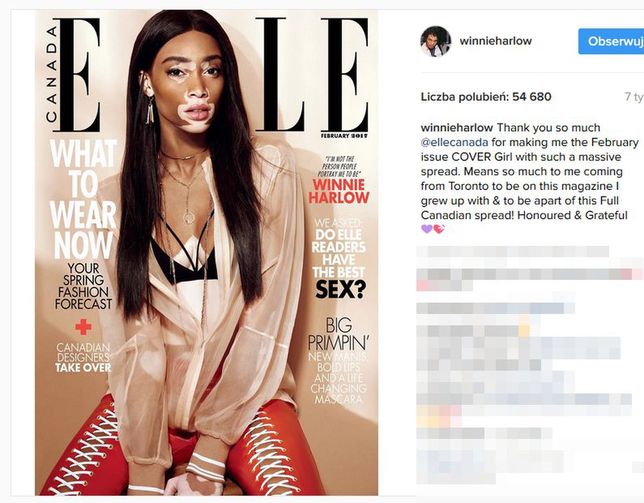
Task: Click the winnieharlow name starting the caption
Action: [457, 128]
